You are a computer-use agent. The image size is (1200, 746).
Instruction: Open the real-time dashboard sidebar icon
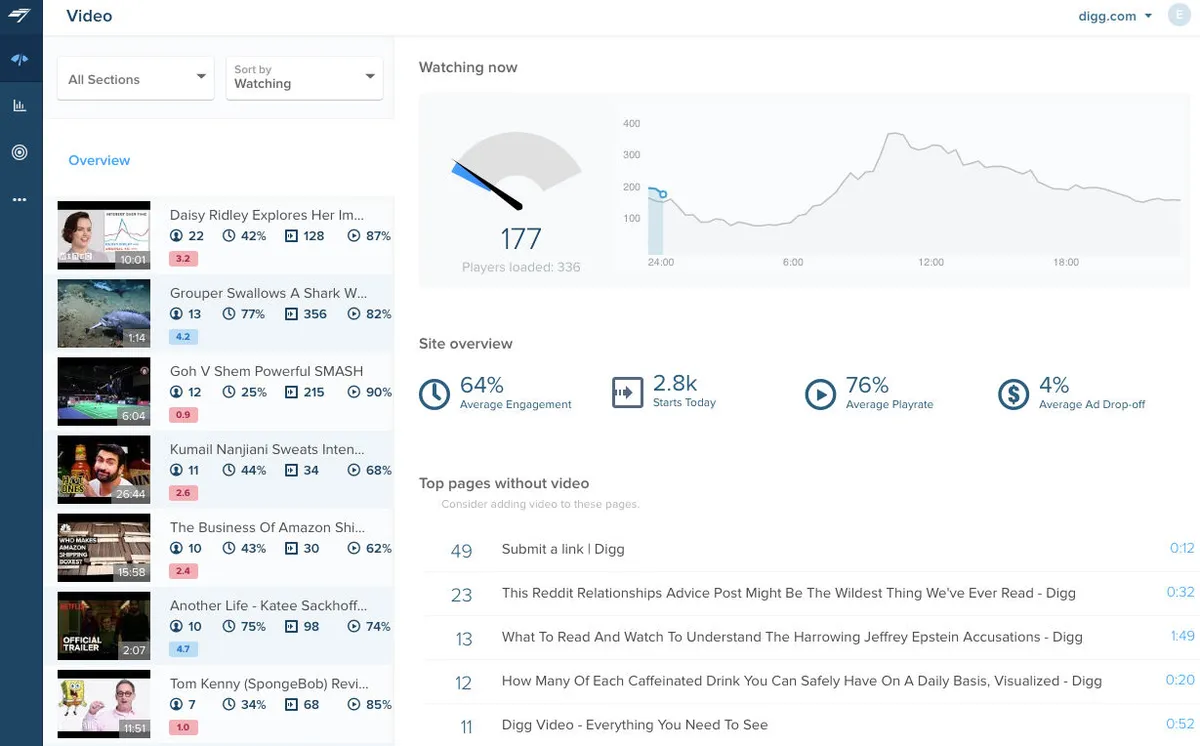click(20, 60)
